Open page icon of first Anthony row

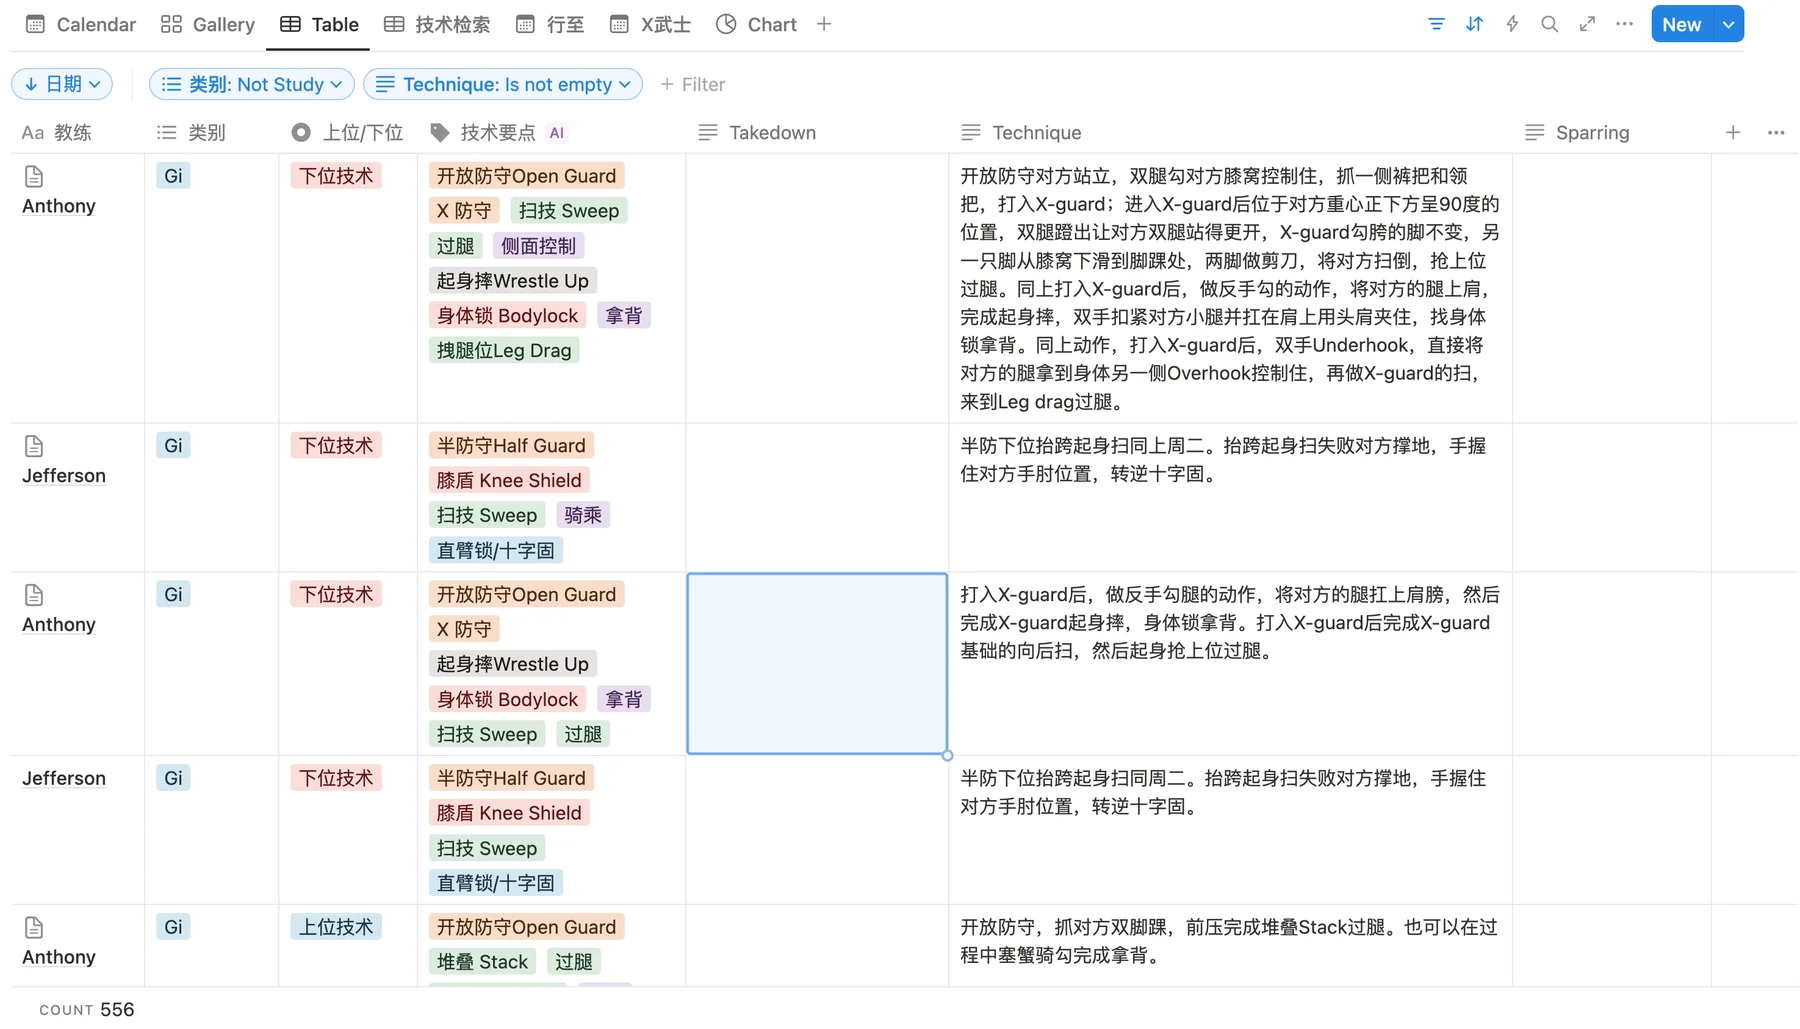pos(34,176)
